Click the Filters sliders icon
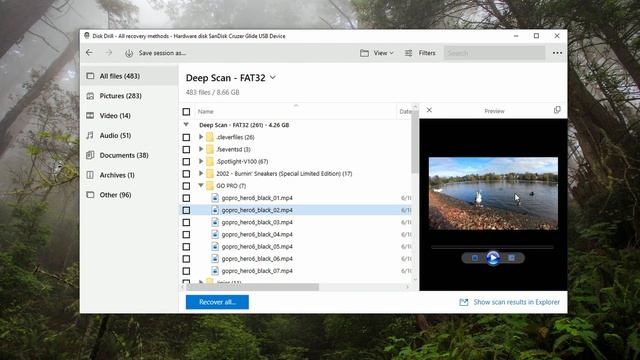This screenshot has width=640, height=360. (x=408, y=53)
